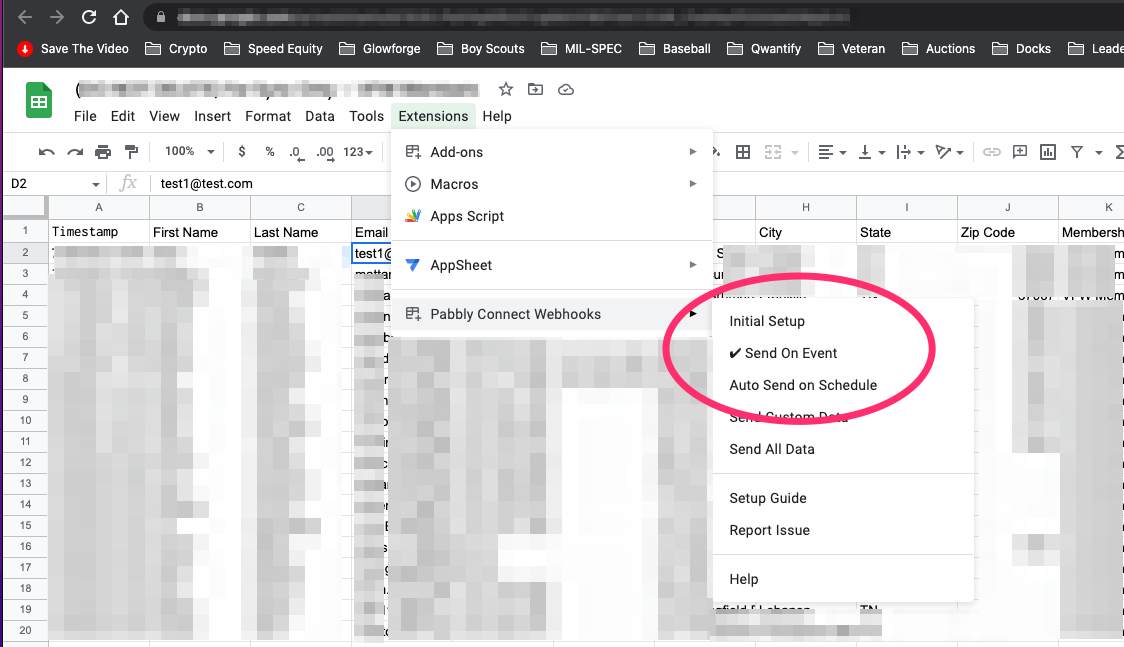Click the browser forward arrow
Screen dimensions: 1124x647
[57, 17]
